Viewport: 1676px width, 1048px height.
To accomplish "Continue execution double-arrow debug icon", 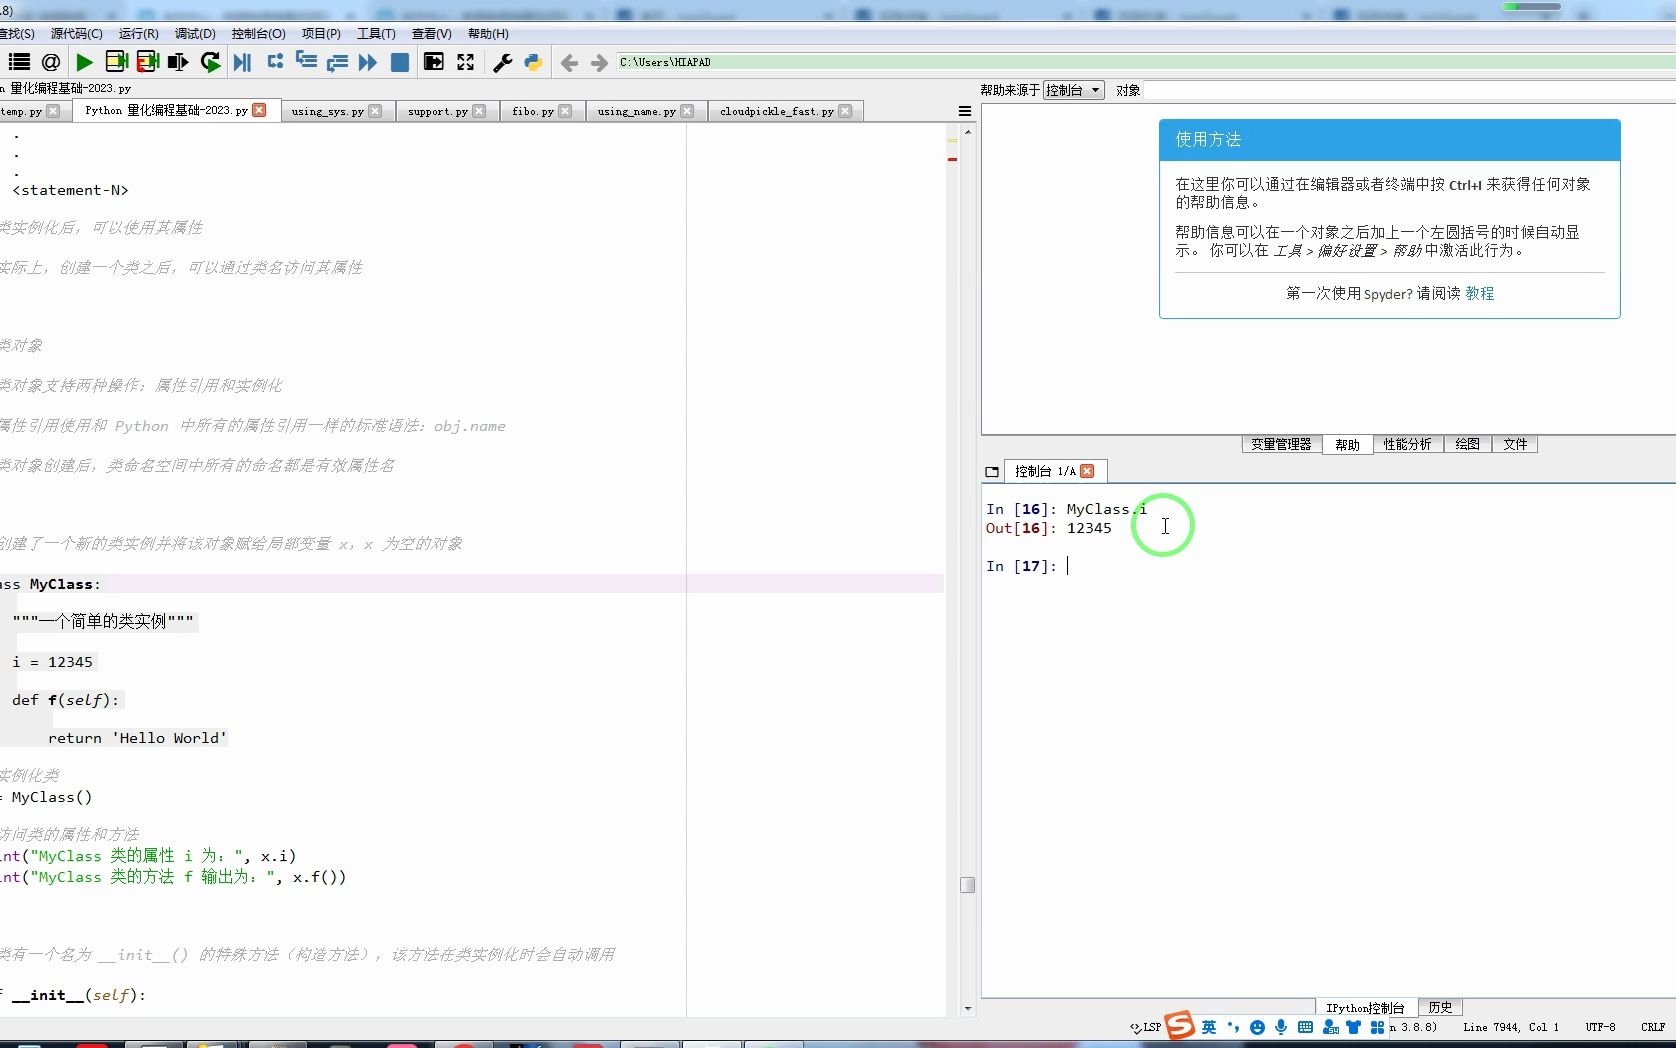I will click(368, 62).
